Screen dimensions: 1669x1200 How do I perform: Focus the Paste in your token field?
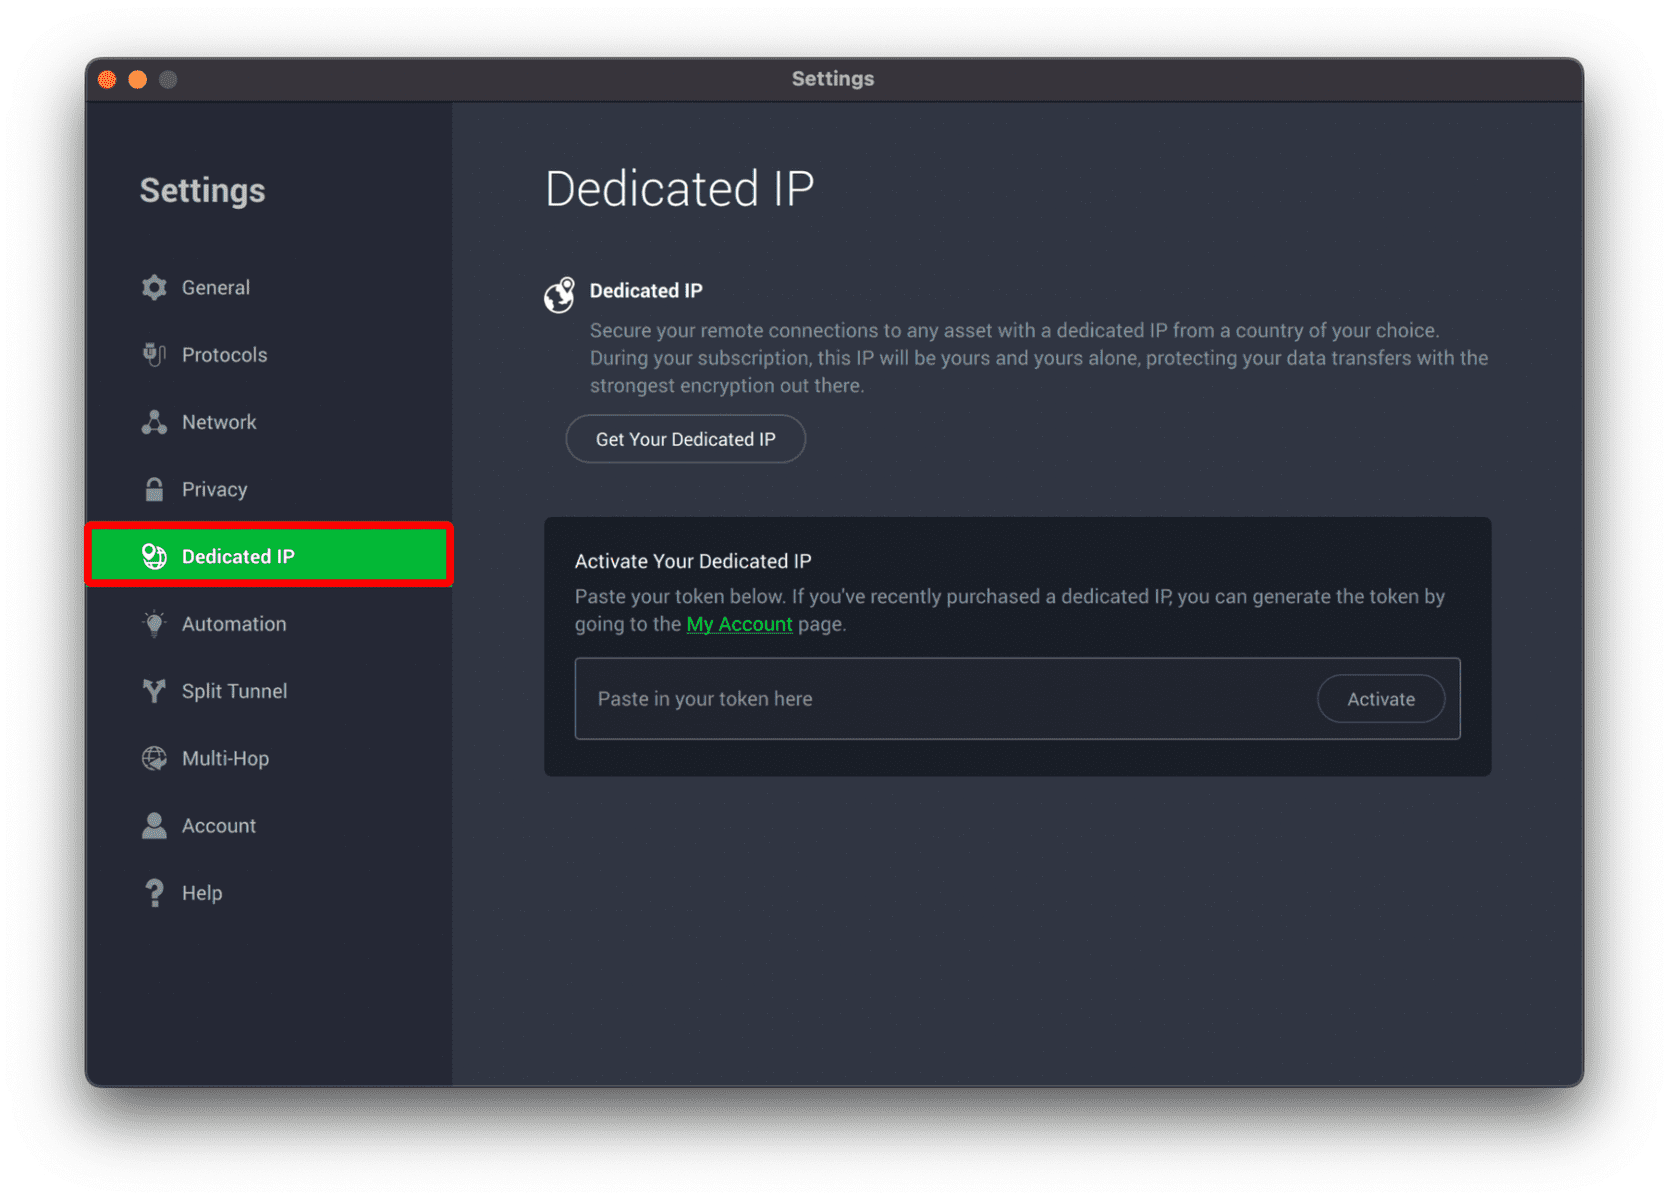(x=945, y=699)
